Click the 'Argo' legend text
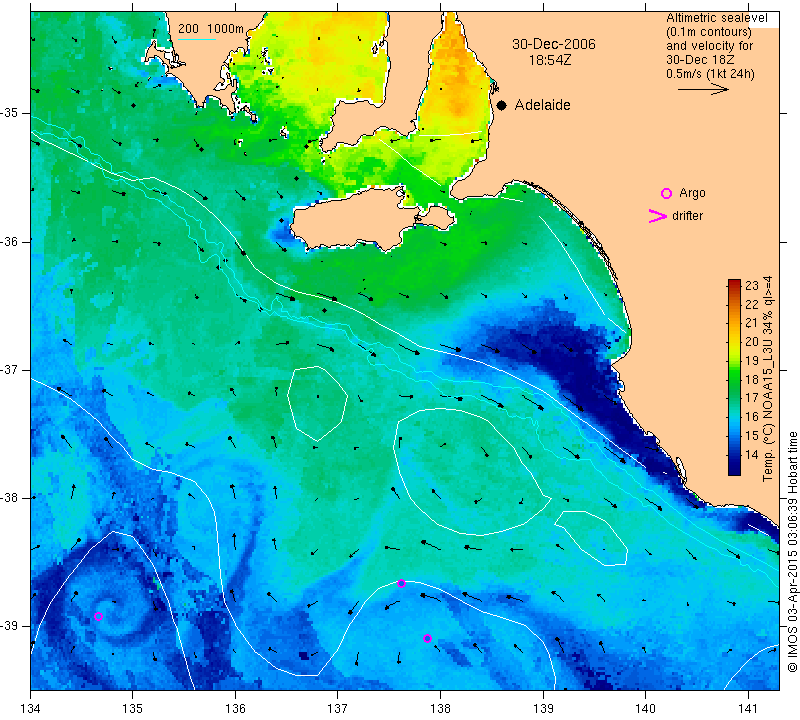This screenshot has width=800, height=720. (692, 193)
